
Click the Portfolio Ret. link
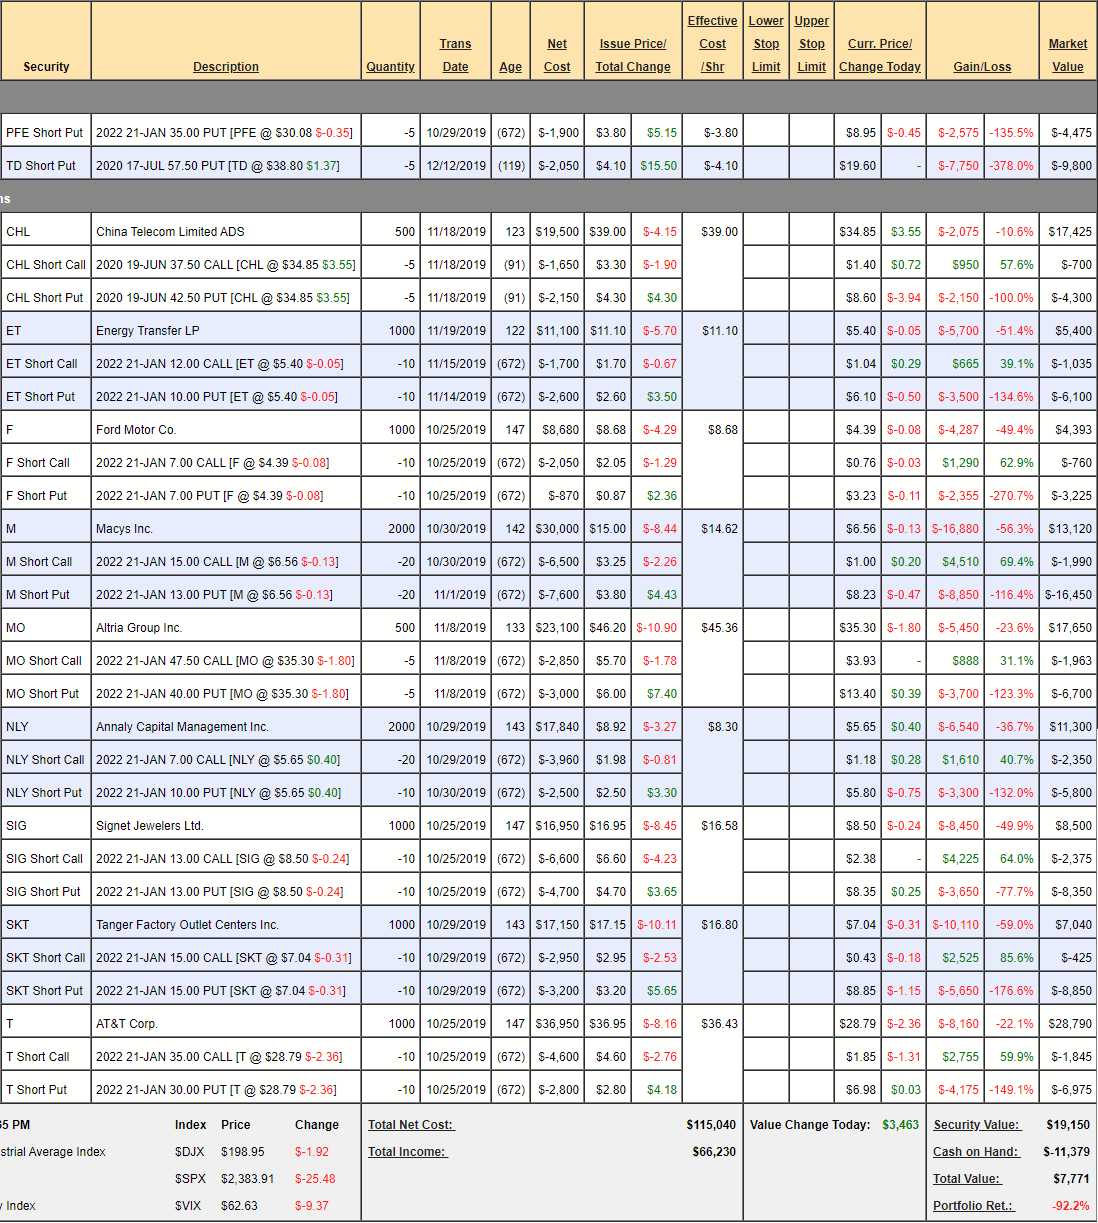972,1206
